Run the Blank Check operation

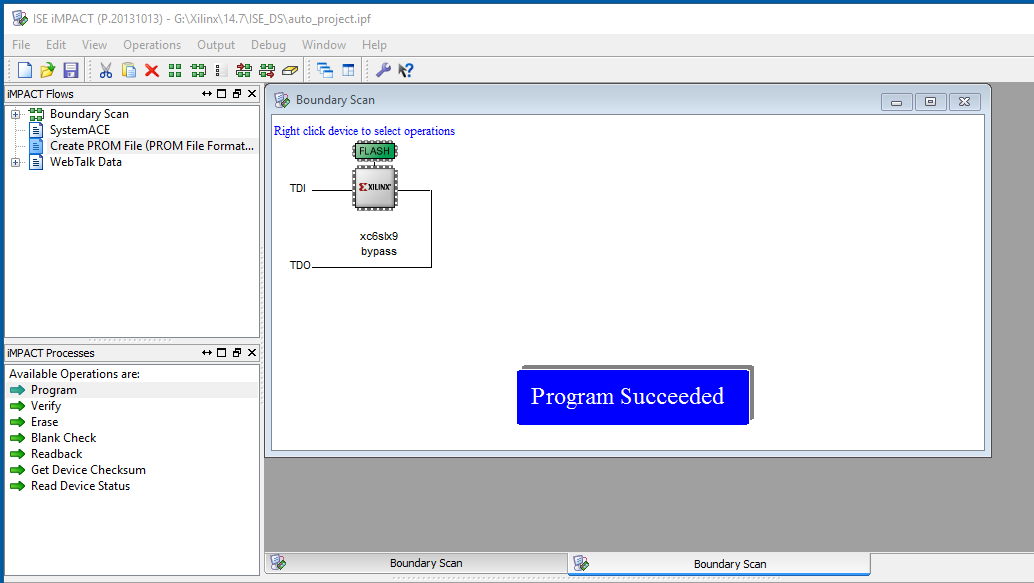click(63, 438)
